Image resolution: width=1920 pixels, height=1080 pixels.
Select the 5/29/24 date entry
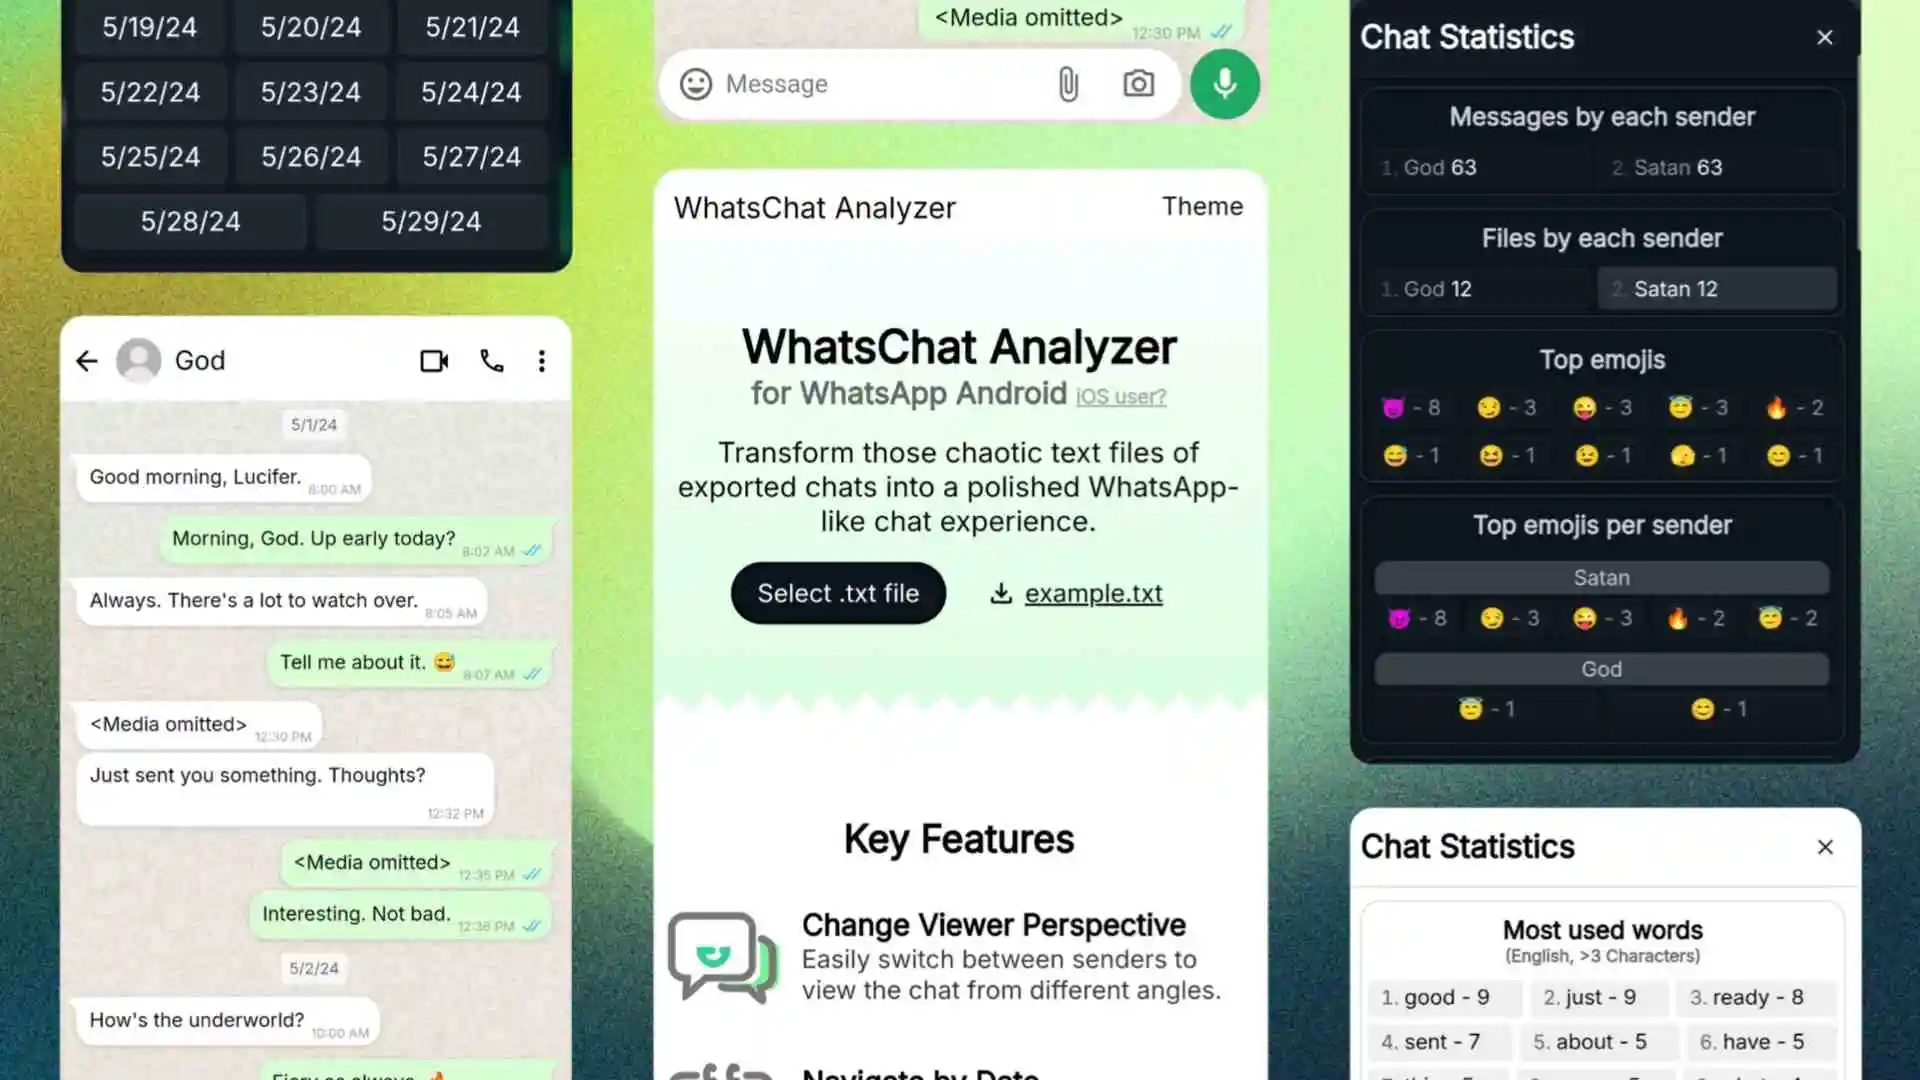(x=430, y=220)
